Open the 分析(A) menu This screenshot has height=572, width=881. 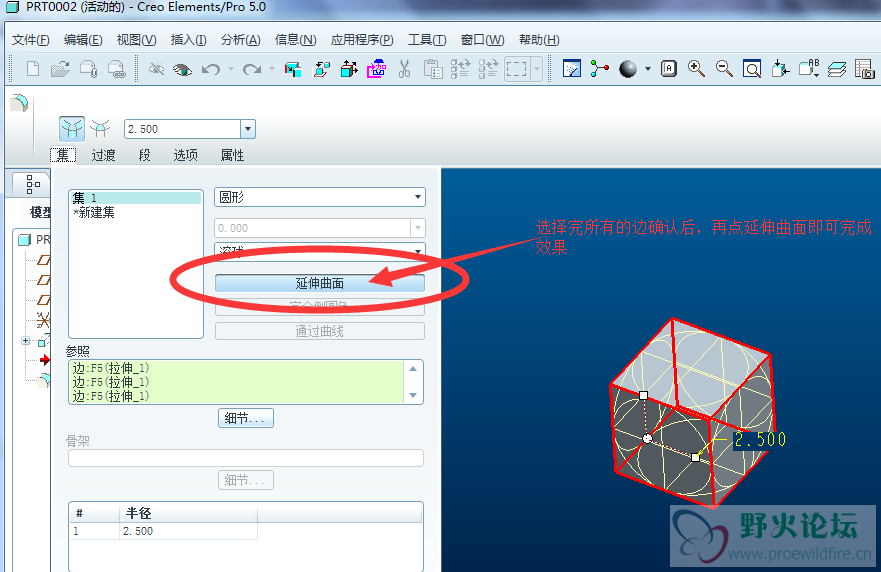pyautogui.click(x=240, y=40)
